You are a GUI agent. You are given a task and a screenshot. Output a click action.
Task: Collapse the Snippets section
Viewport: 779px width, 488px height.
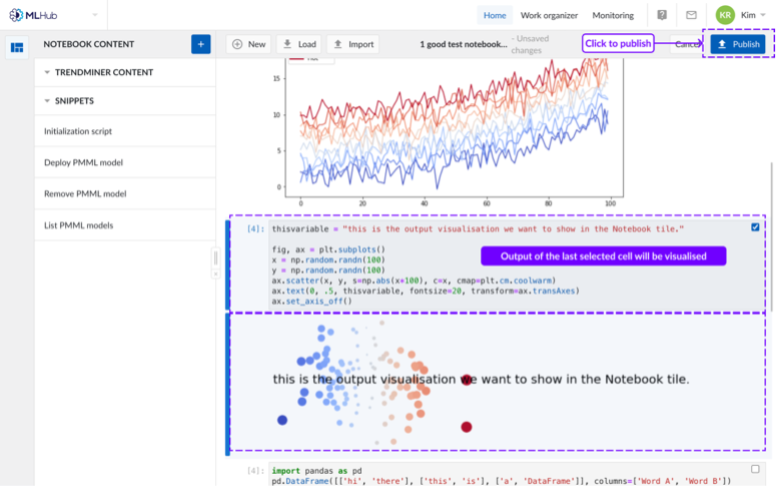tap(47, 101)
